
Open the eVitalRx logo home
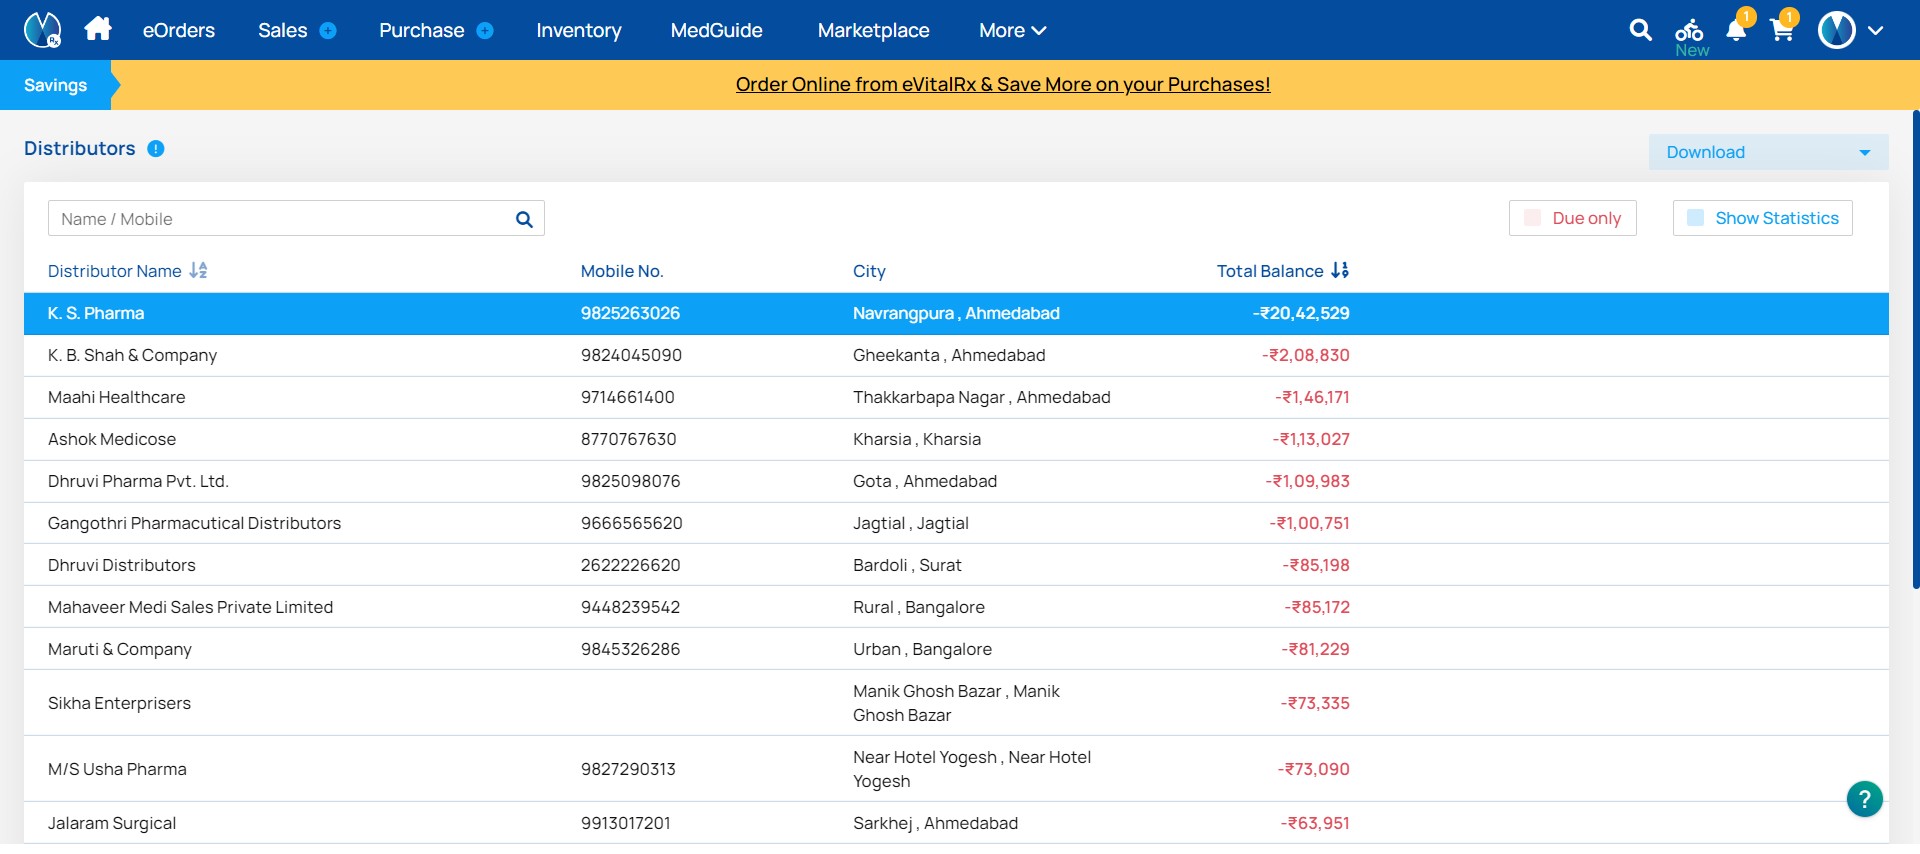coord(42,30)
